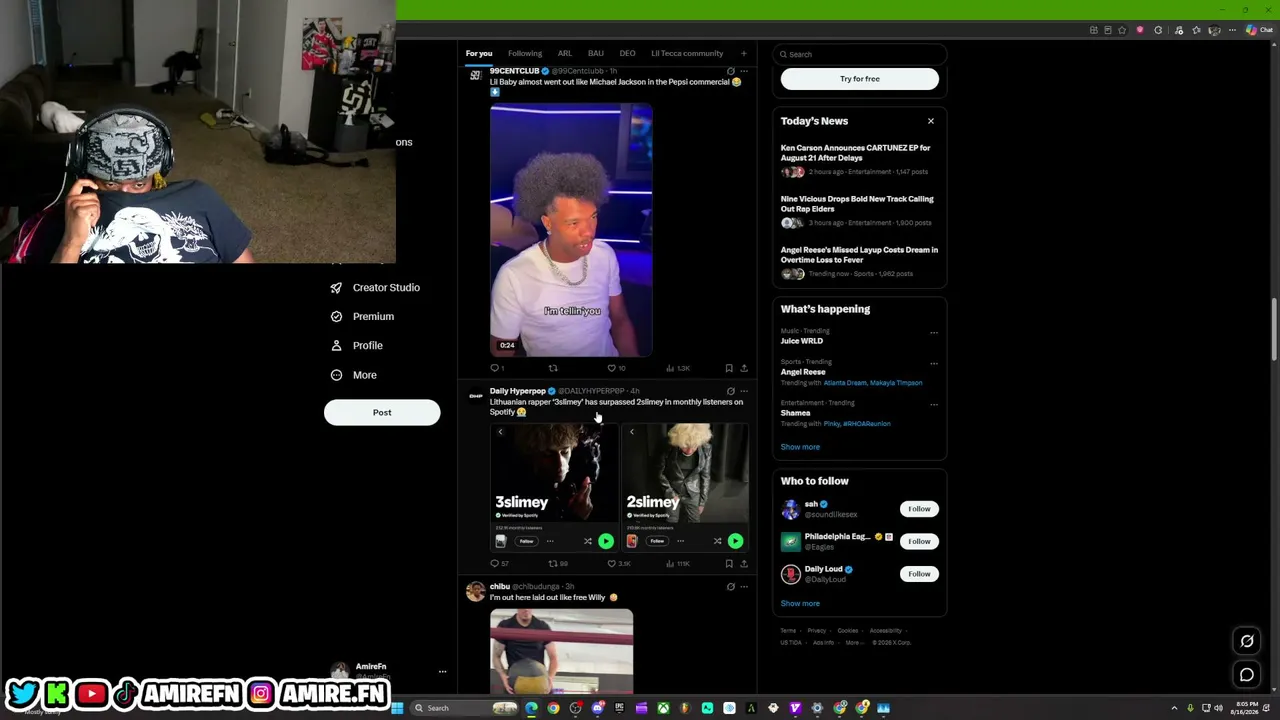Open the Juice WRLD trending topic
This screenshot has height=720, width=1280.
(802, 341)
